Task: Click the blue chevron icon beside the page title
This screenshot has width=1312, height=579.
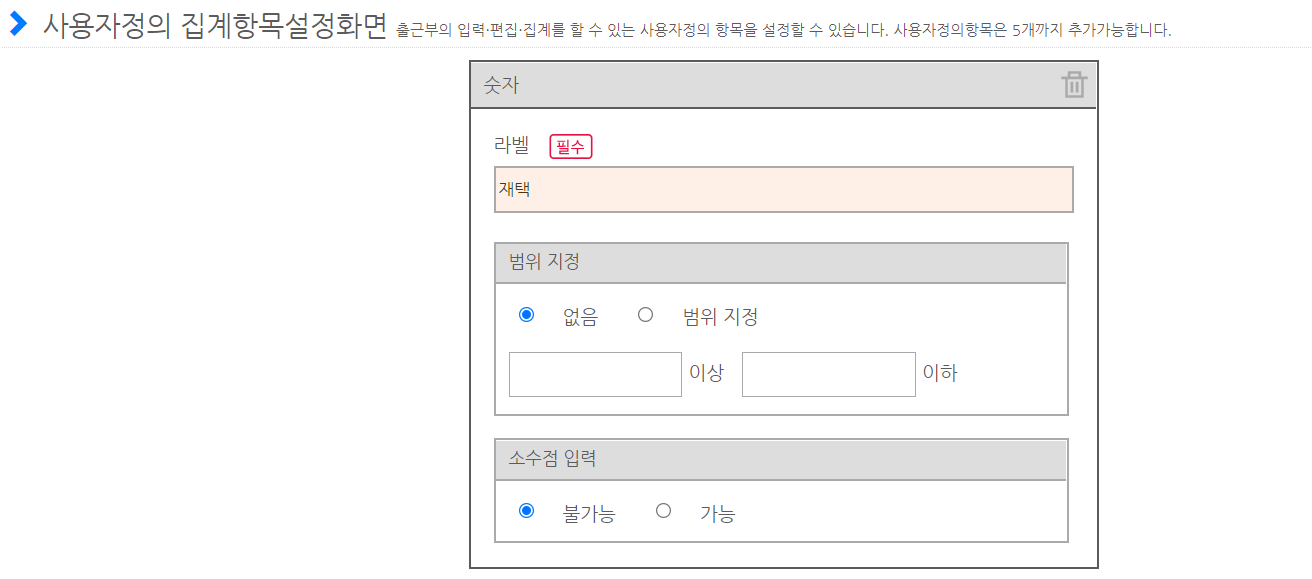Action: [18, 24]
